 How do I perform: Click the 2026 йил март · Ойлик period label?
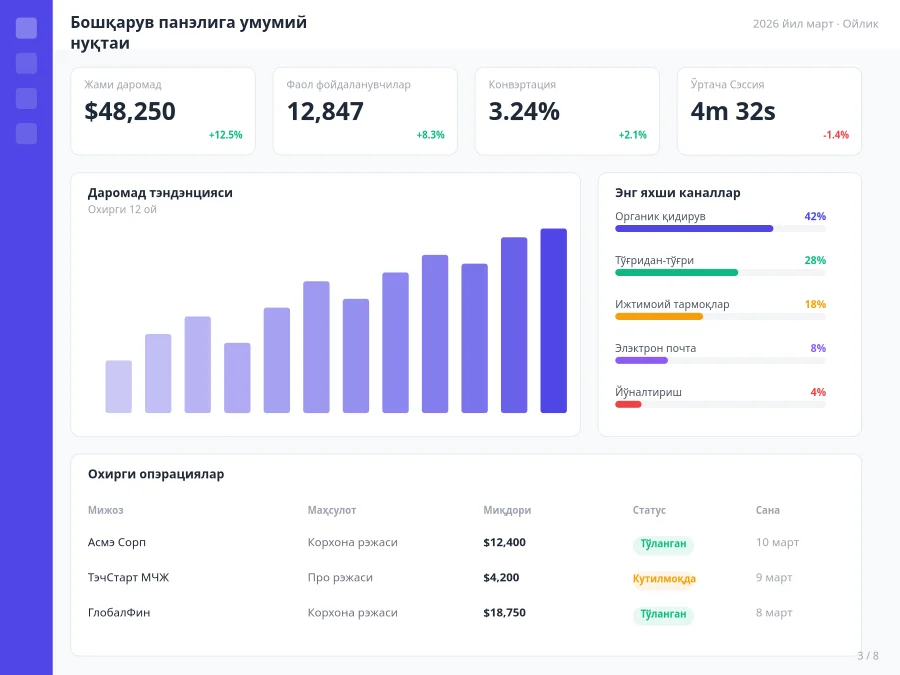coord(816,24)
